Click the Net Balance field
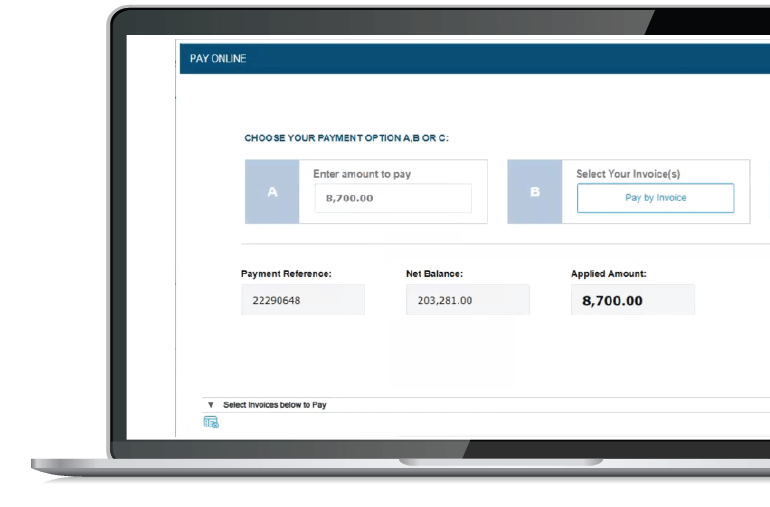 tap(467, 300)
